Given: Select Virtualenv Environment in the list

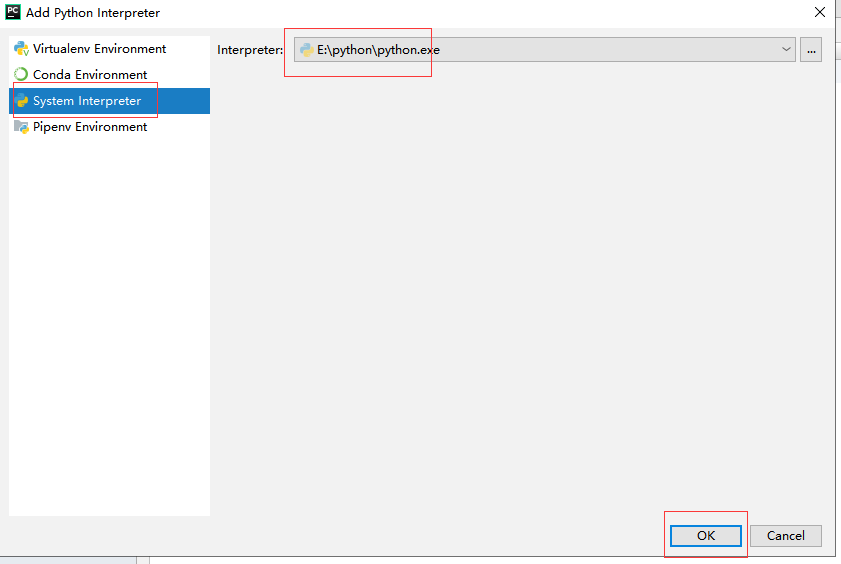Looking at the screenshot, I should point(109,49).
